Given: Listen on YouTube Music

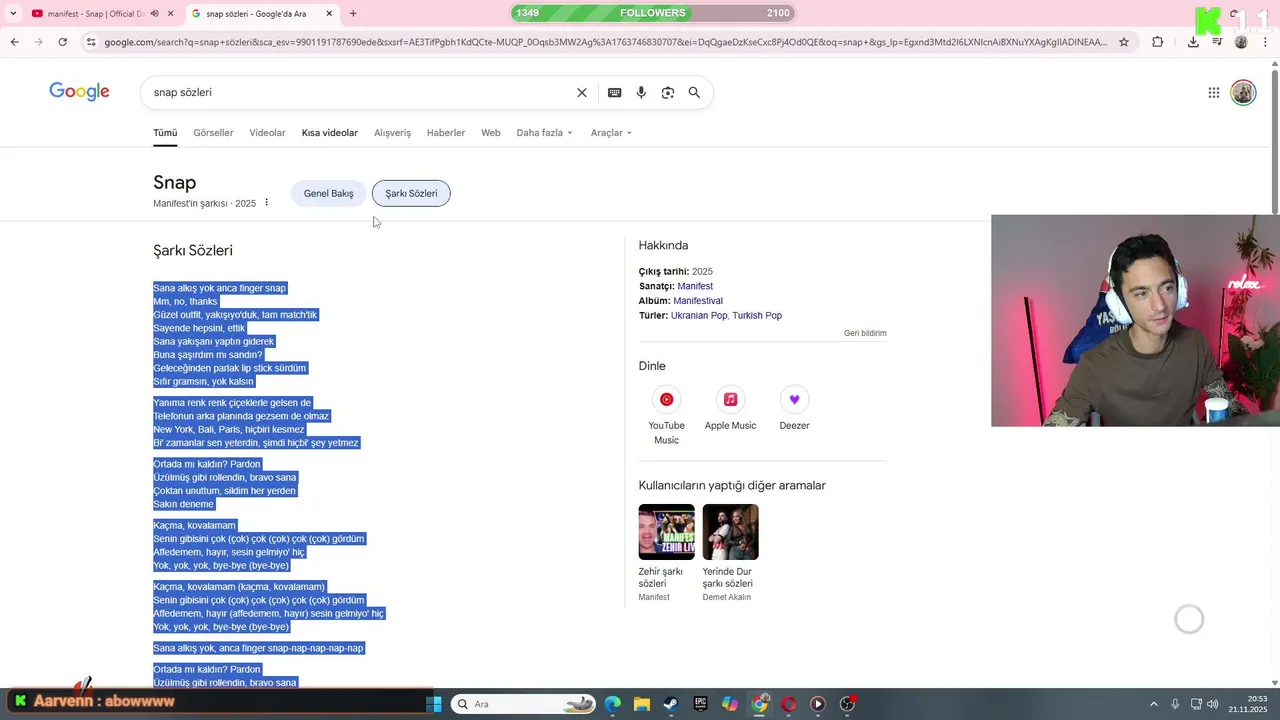Looking at the screenshot, I should pos(666,414).
